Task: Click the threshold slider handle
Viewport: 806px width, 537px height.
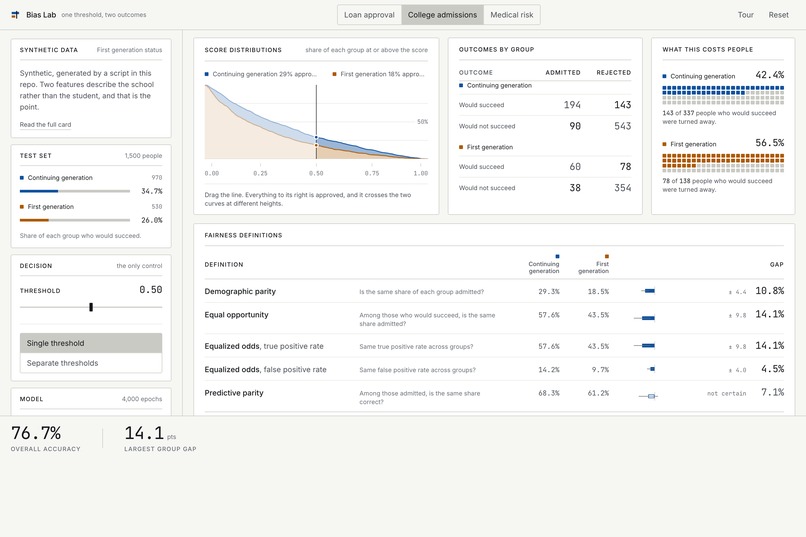Action: (91, 307)
